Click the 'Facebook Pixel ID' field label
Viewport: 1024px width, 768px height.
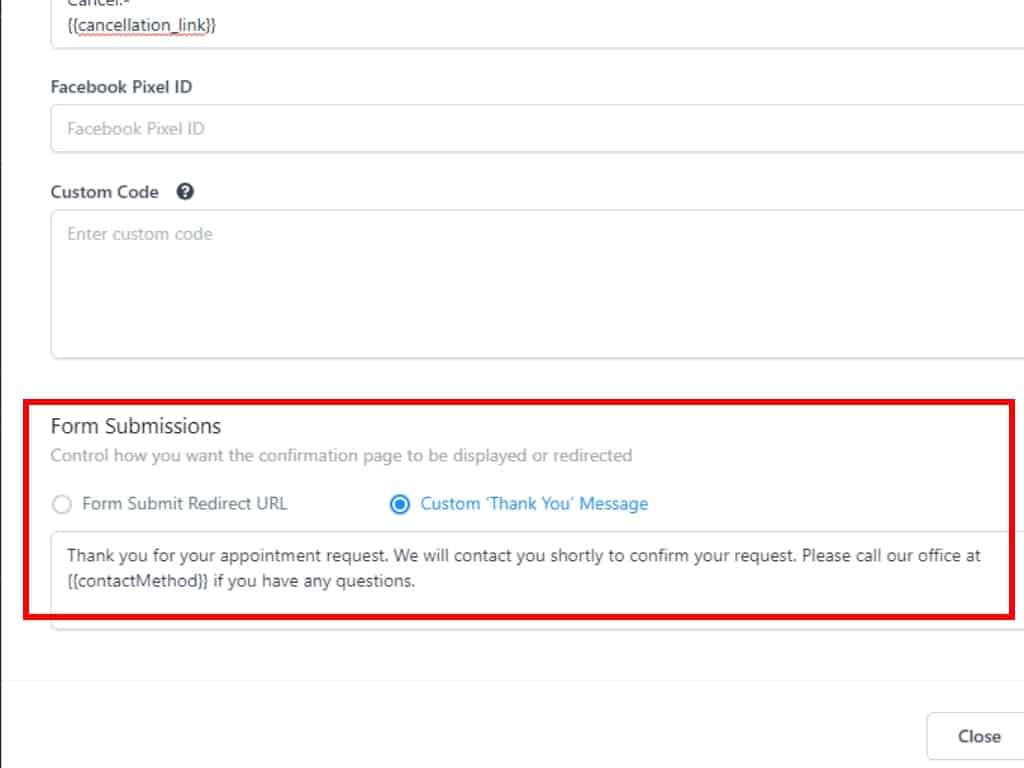(x=121, y=87)
